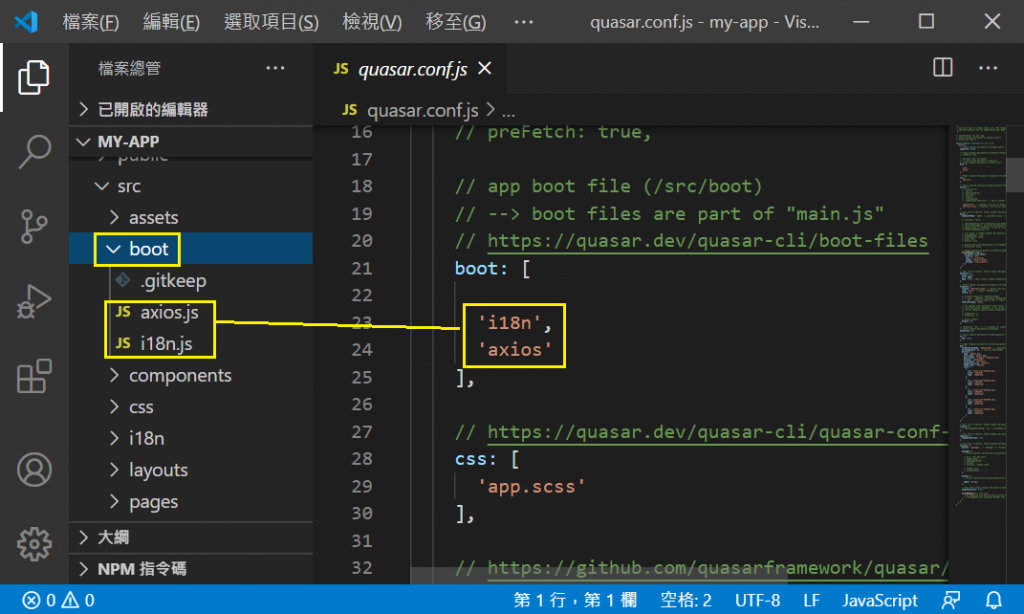Open the Accounts menu icon
Viewport: 1024px width, 614px height.
click(34, 470)
